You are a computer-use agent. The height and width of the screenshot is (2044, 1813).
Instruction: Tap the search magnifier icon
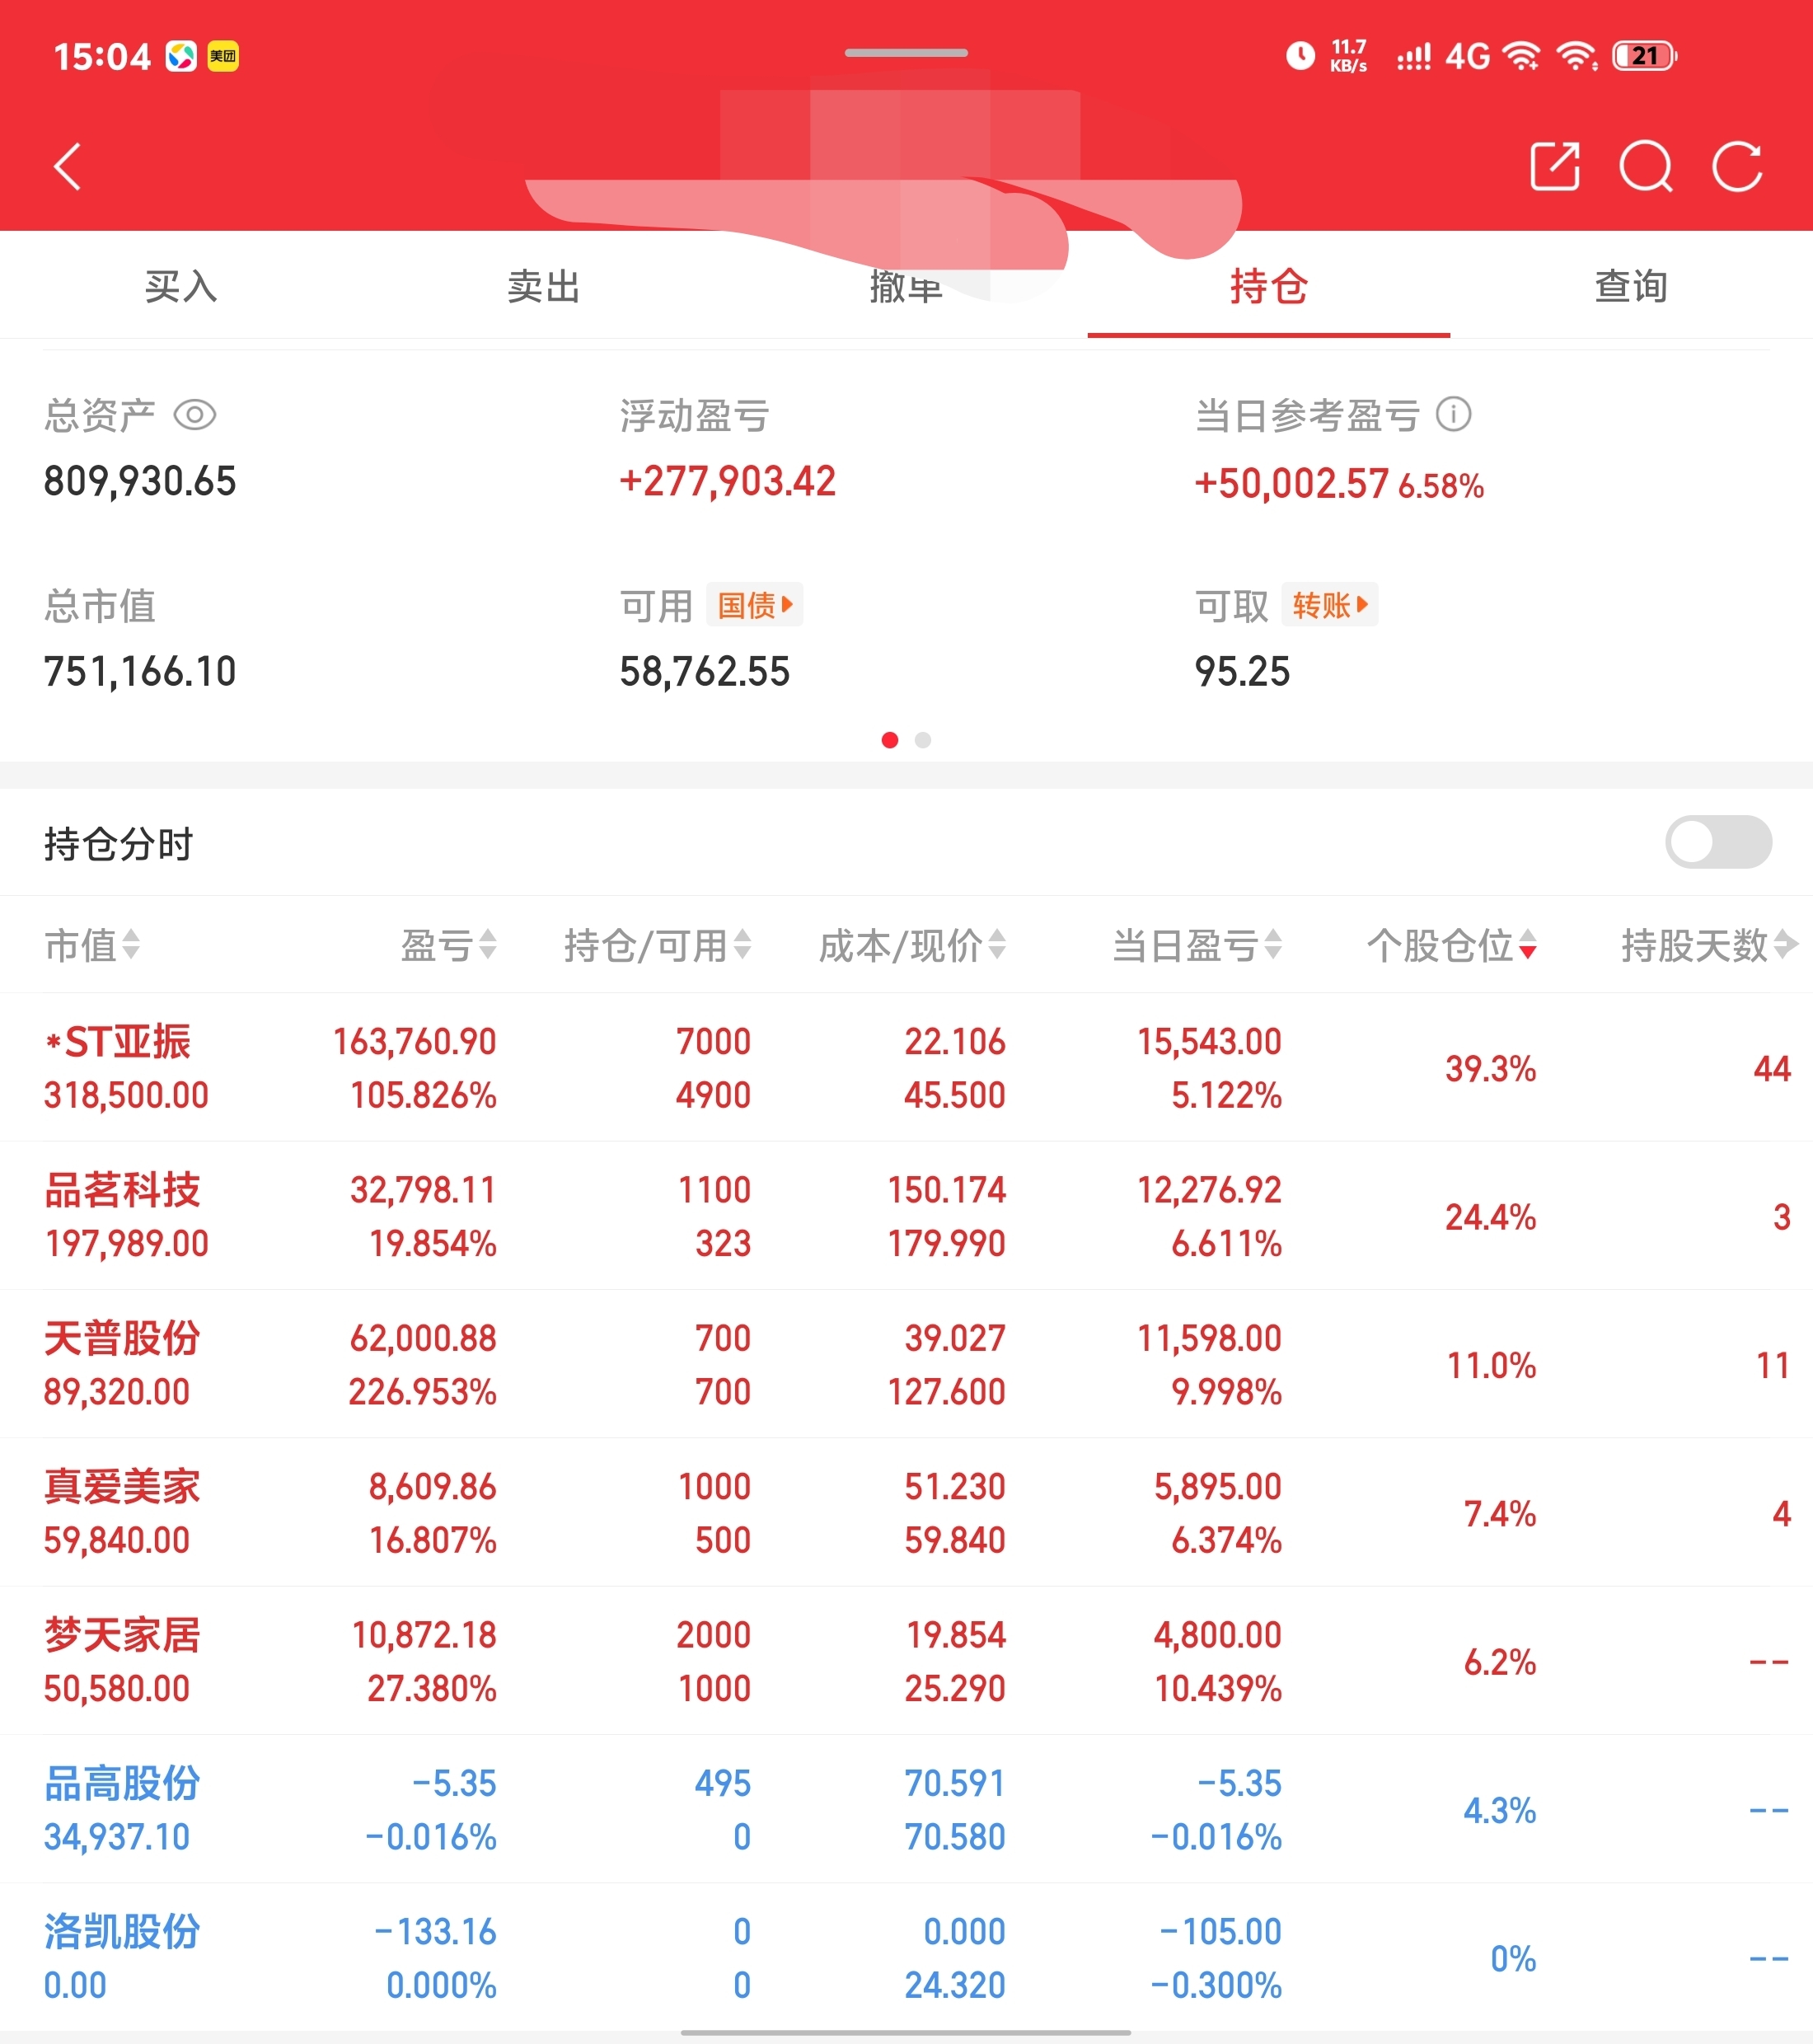tap(1645, 166)
